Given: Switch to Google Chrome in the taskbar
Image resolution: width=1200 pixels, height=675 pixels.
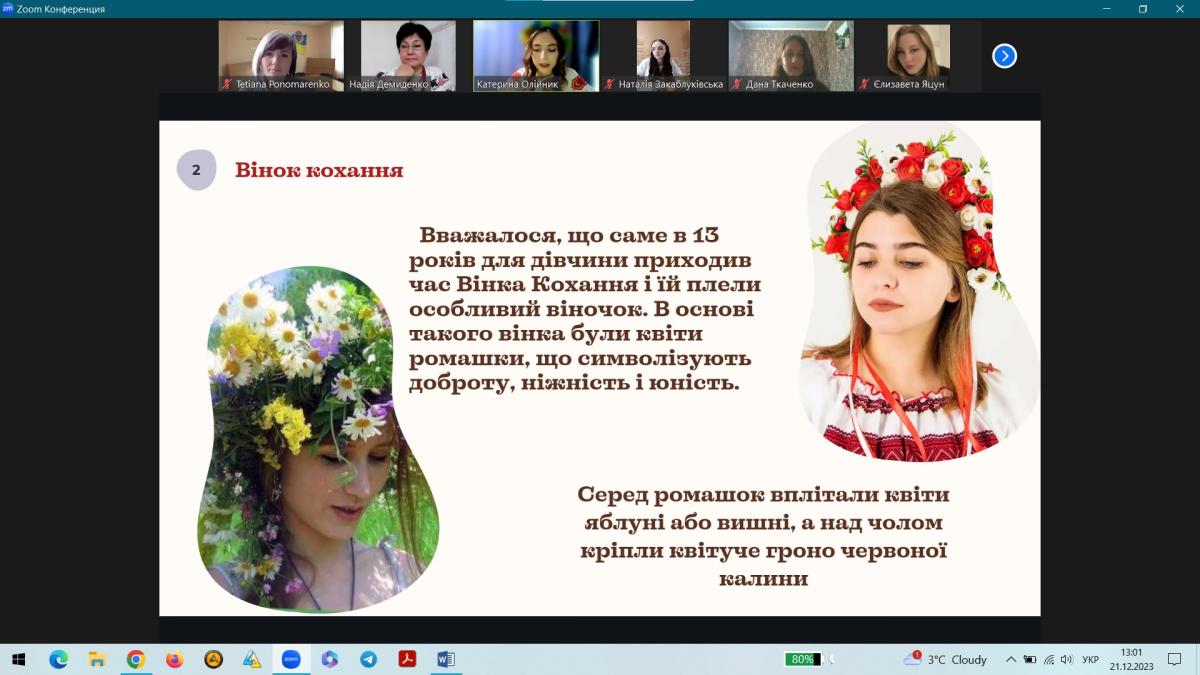Looking at the screenshot, I should tap(136, 659).
